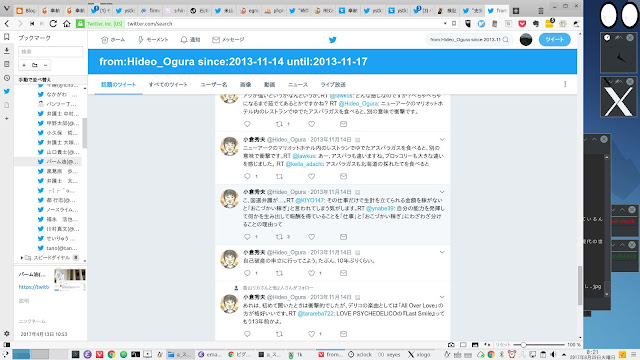The height and width of the screenshot is (360, 640).
Task: Open the Twitter web panel icon in the side panel
Action: coord(7,91)
